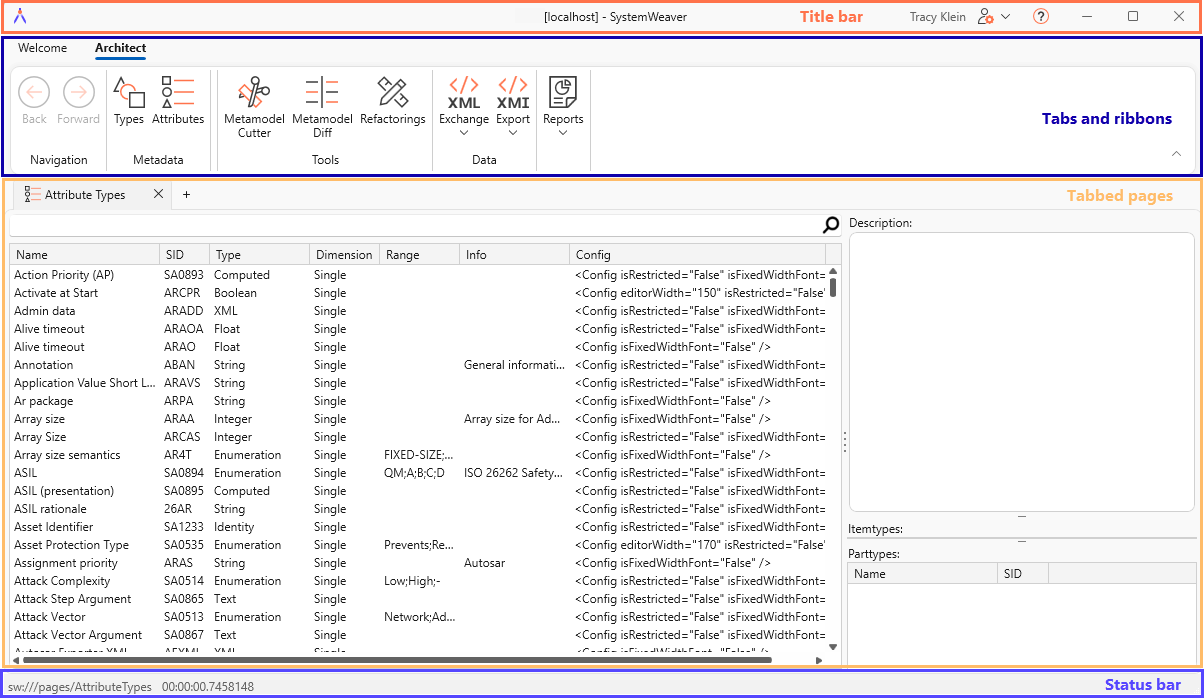1204x699 pixels.
Task: Sort by the Config column header
Action: [697, 255]
